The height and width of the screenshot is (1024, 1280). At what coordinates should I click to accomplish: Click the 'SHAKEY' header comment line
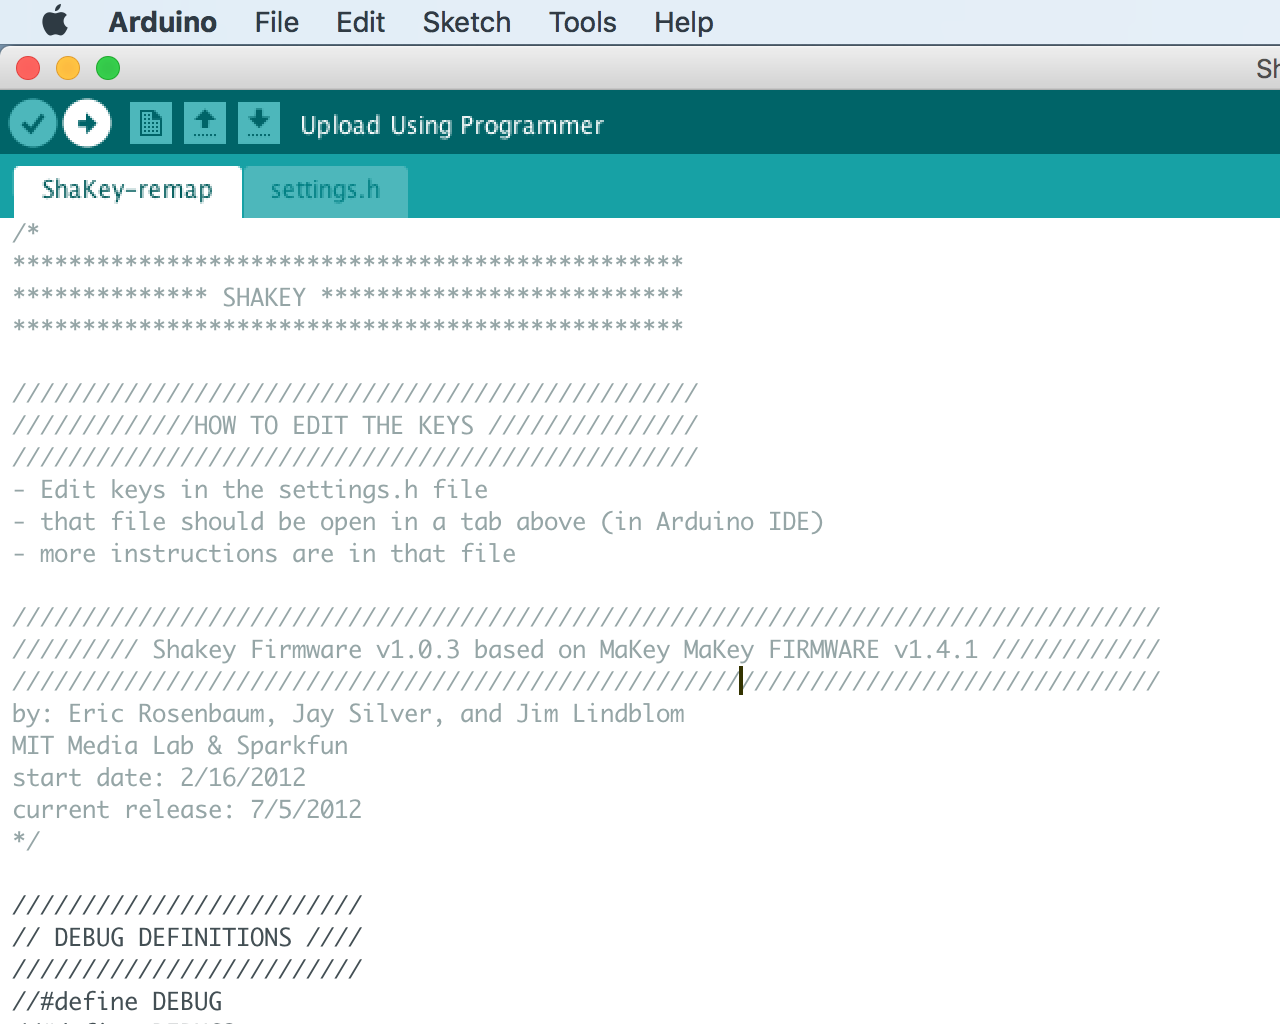(x=348, y=298)
